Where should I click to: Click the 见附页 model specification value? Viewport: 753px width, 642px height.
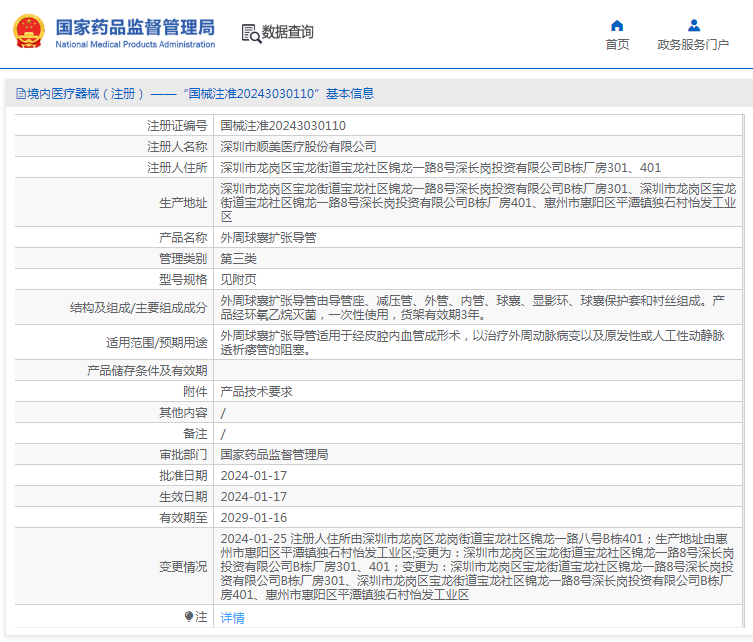tap(239, 279)
